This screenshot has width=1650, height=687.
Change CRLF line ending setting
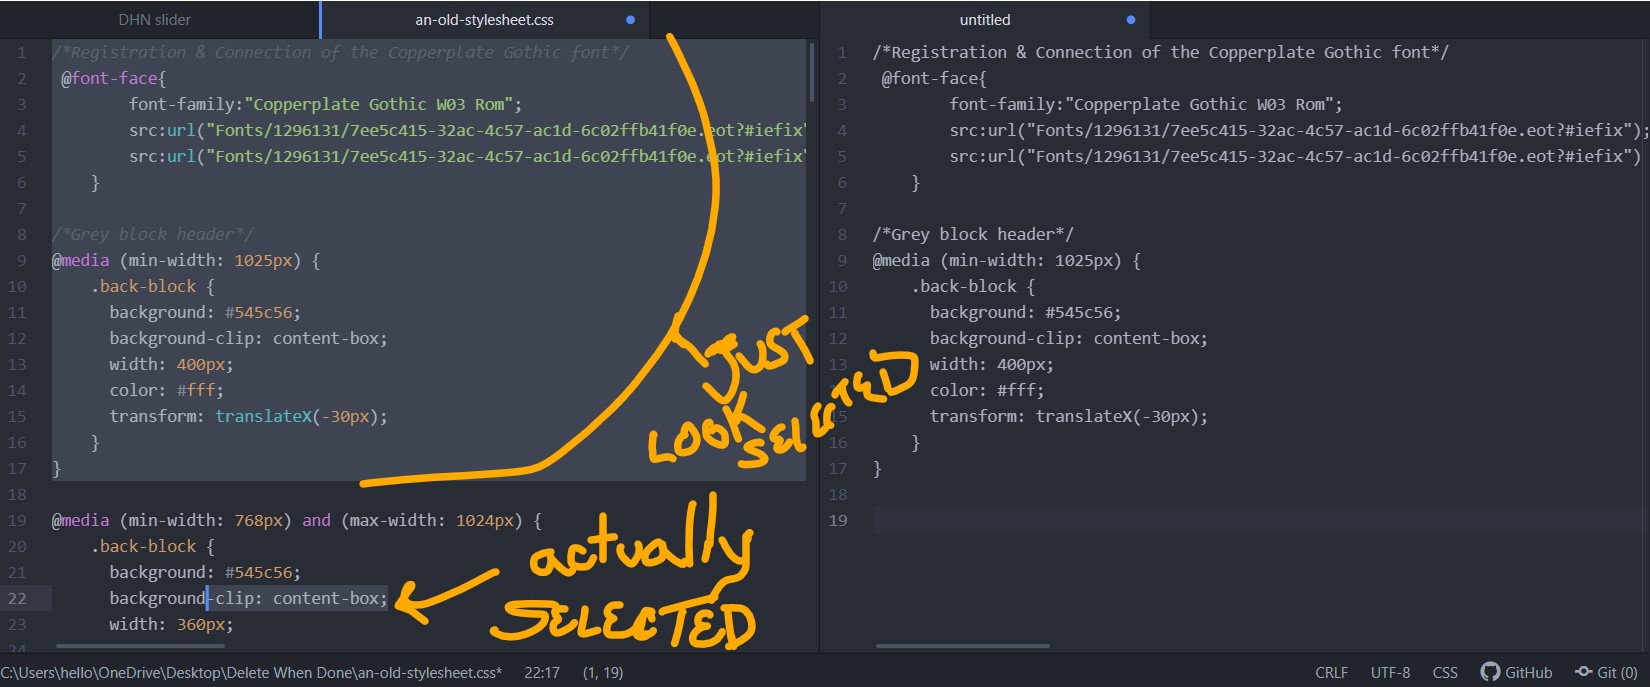1331,673
